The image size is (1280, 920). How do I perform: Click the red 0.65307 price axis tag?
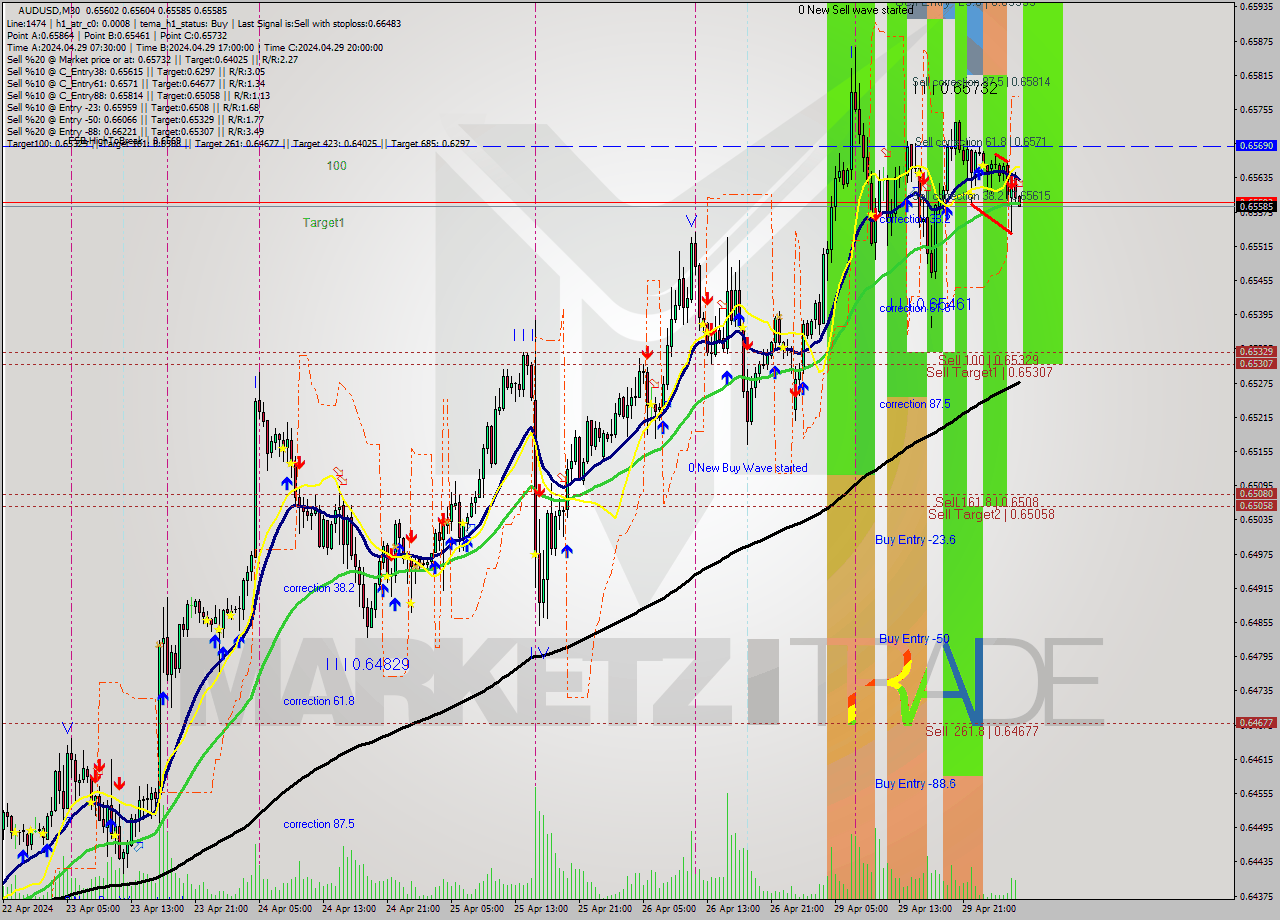pos(1256,363)
